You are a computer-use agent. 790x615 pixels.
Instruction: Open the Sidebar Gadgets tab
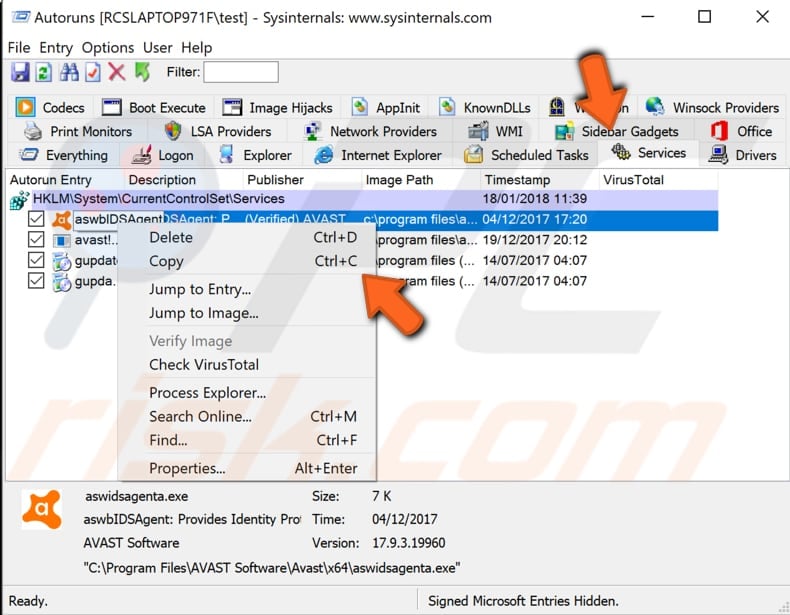[617, 131]
